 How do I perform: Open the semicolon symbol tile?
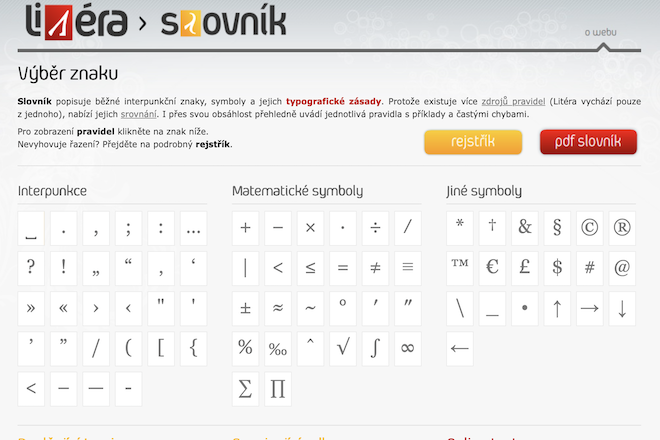(x=129, y=228)
